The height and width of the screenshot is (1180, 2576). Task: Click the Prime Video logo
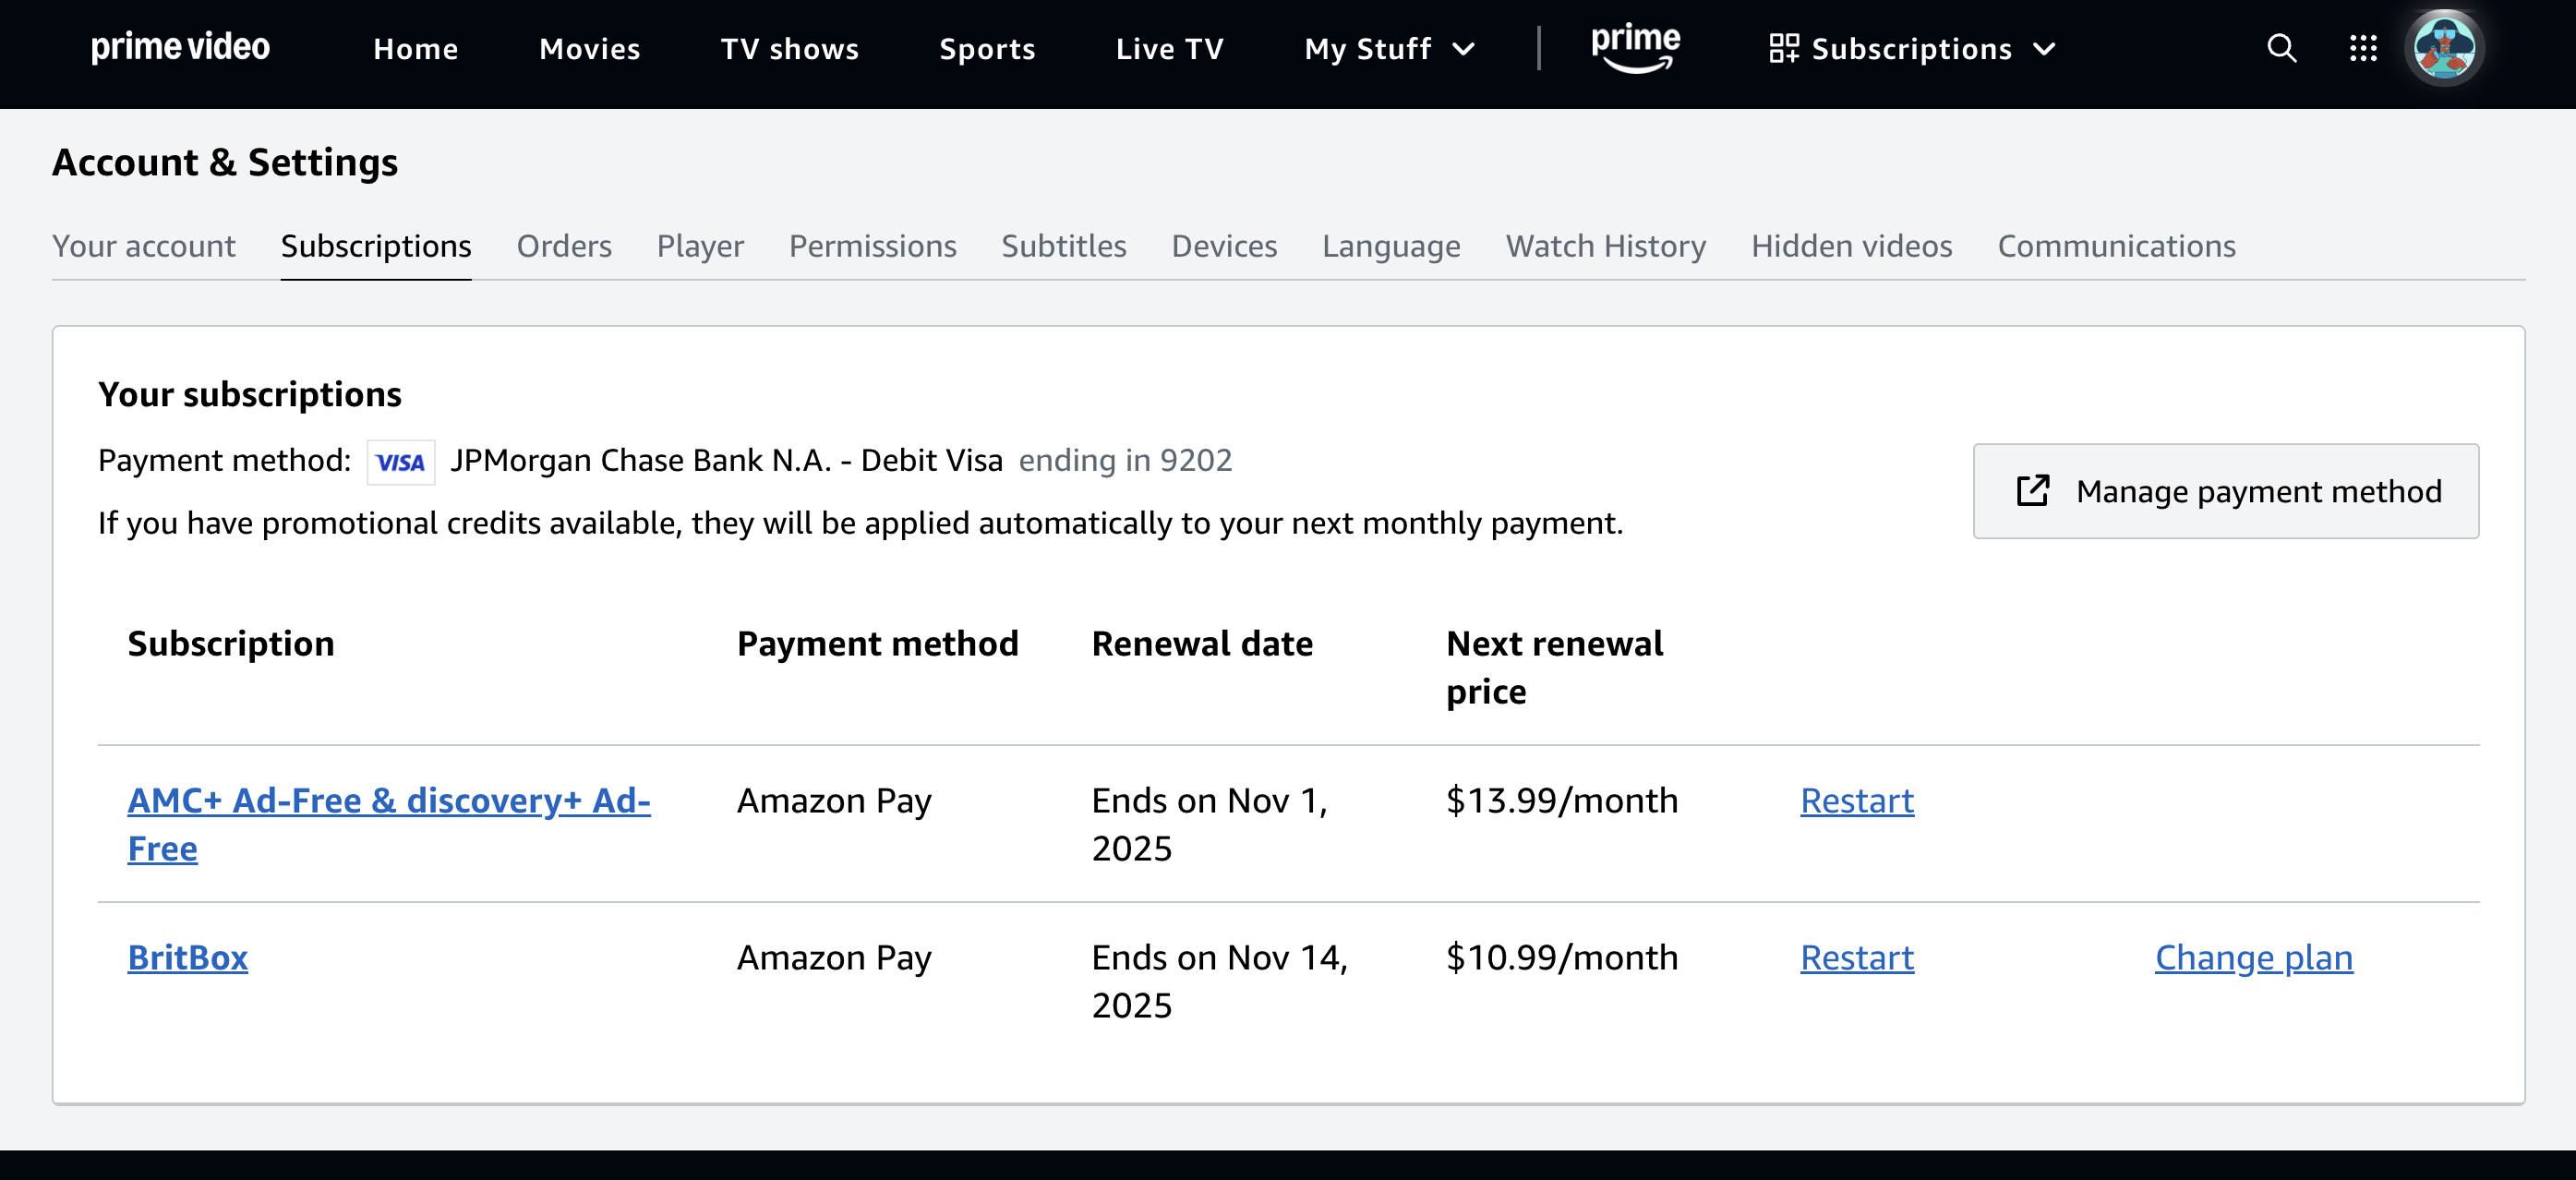point(180,48)
